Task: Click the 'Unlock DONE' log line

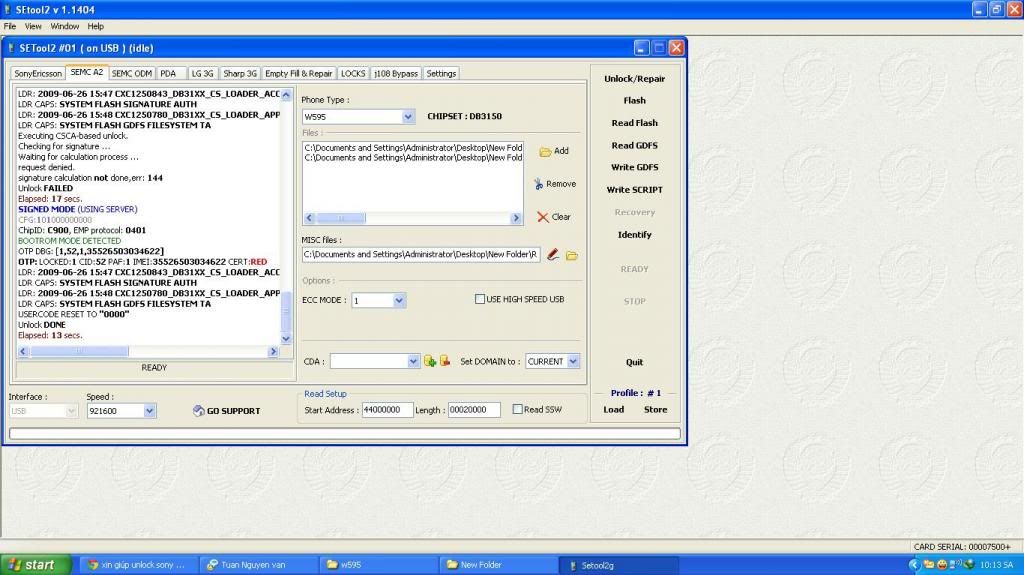Action: click(42, 325)
